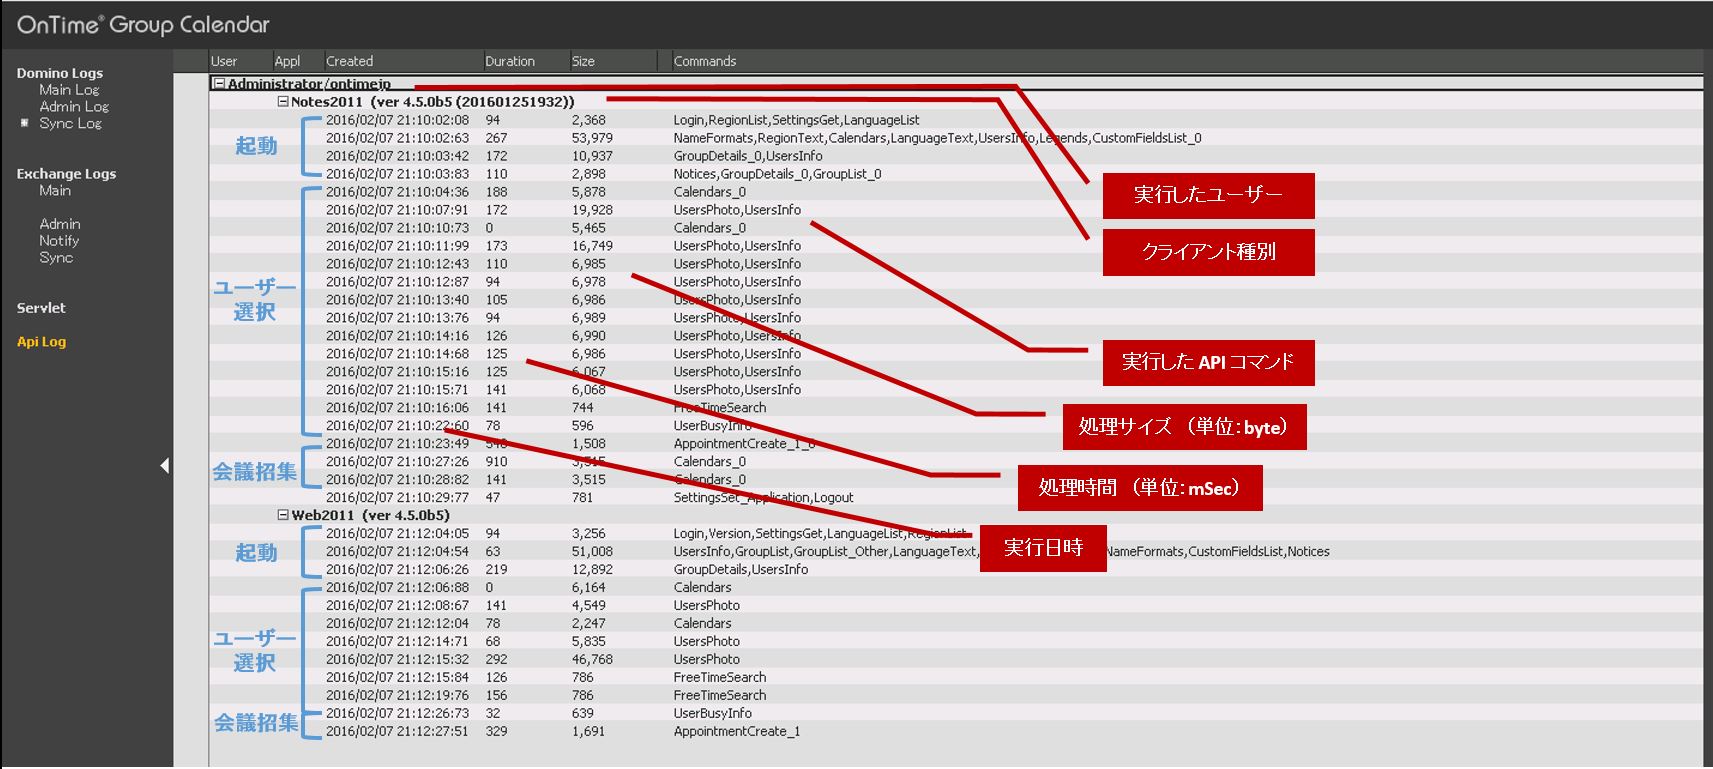The height and width of the screenshot is (769, 1713).
Task: Select the Domino Logs heading
Action: [x=59, y=73]
